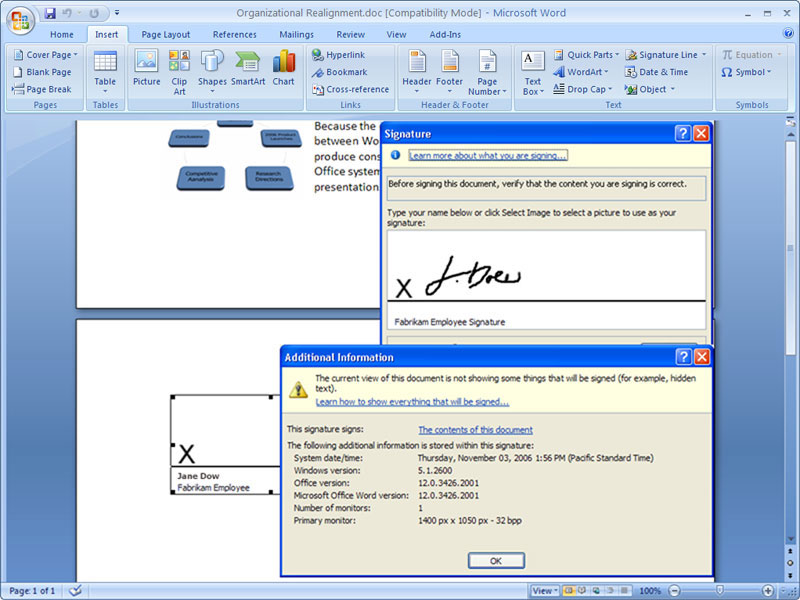
Task: Expand the Quick Parts menu
Action: [586, 55]
